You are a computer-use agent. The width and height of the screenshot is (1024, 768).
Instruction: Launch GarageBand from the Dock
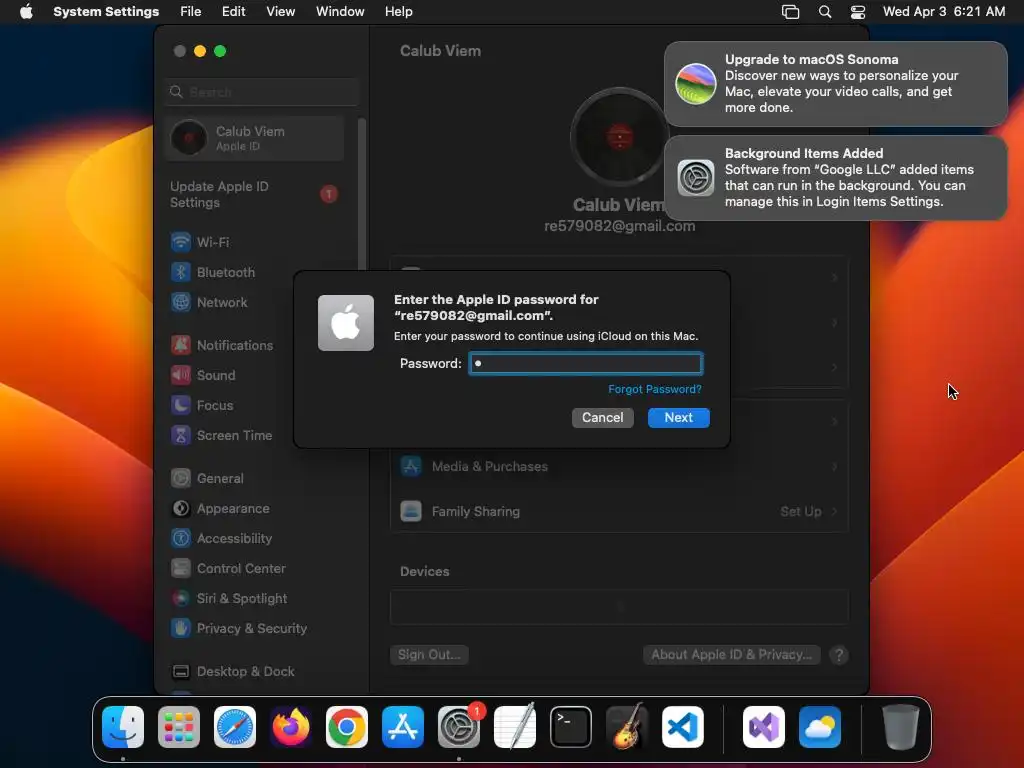pyautogui.click(x=627, y=727)
